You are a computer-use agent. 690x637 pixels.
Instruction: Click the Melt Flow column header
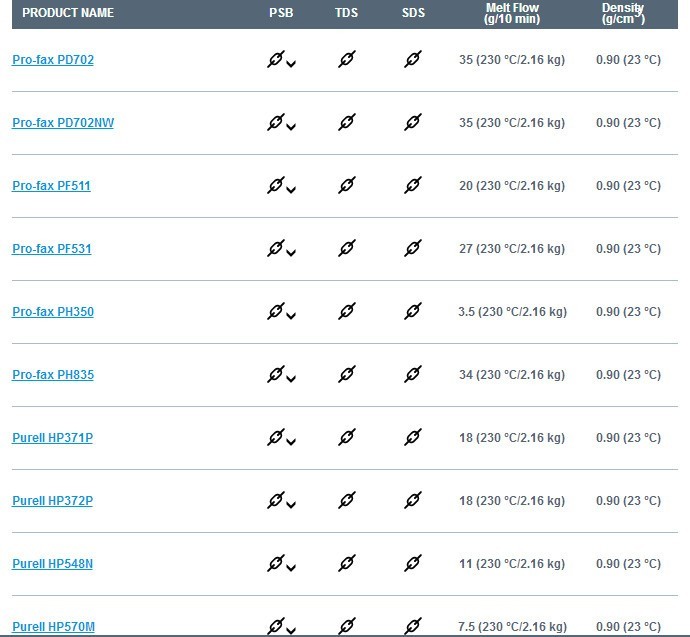tap(512, 13)
